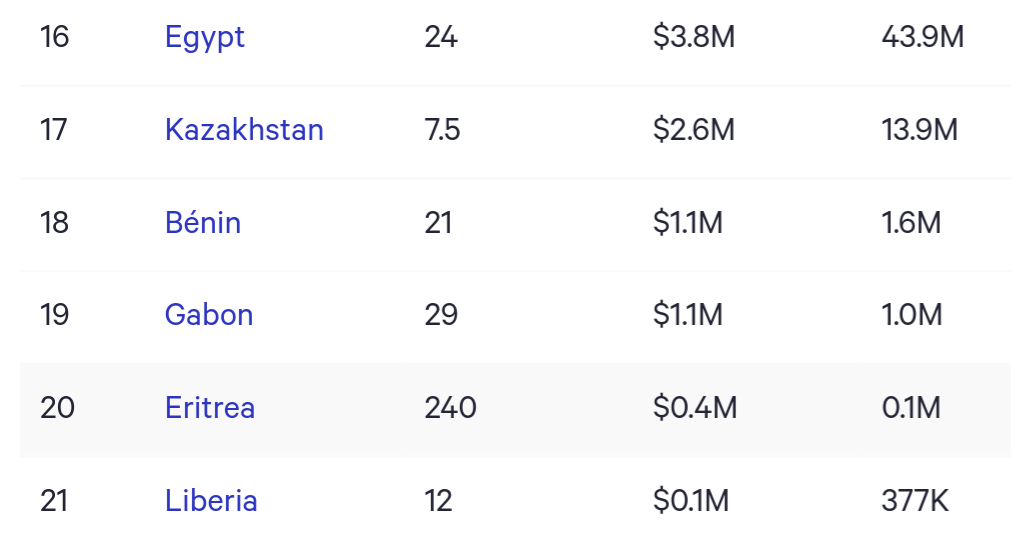
Task: Click rank number 17 in the table
Action: click(x=54, y=130)
